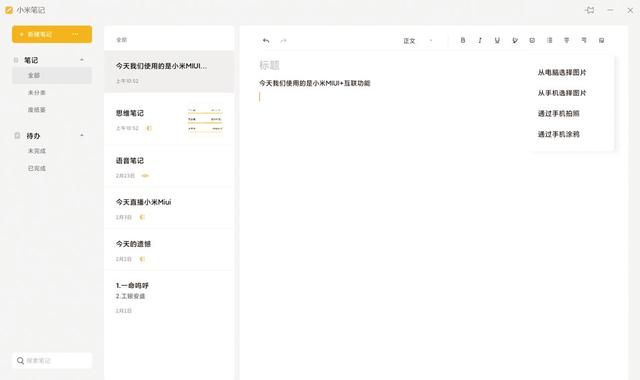The width and height of the screenshot is (640, 380).
Task: Click the pin window icon in title bar
Action: tap(590, 10)
